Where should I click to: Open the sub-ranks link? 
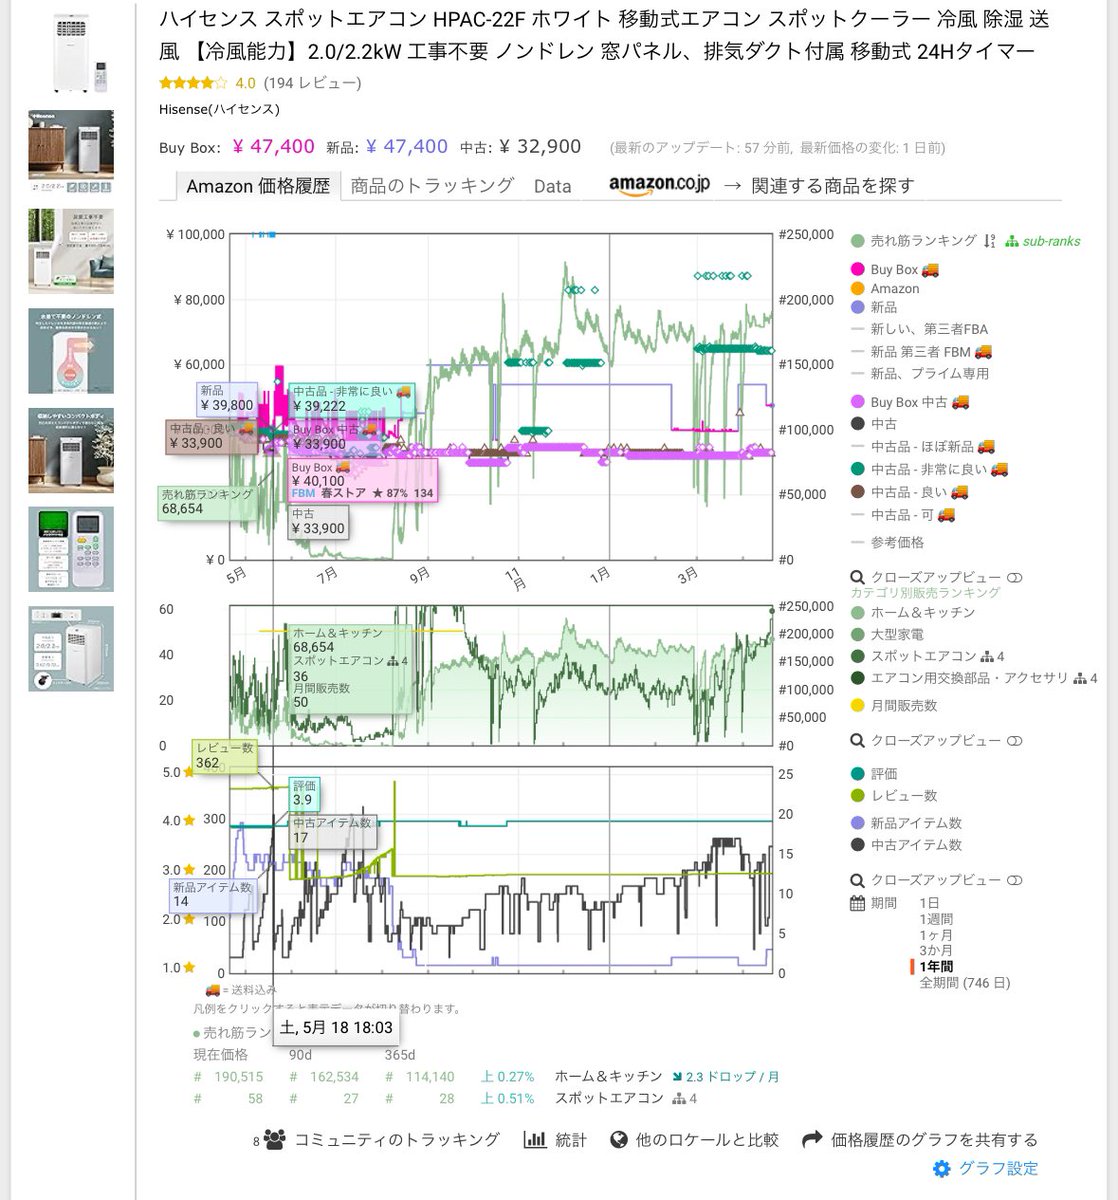(x=1043, y=241)
